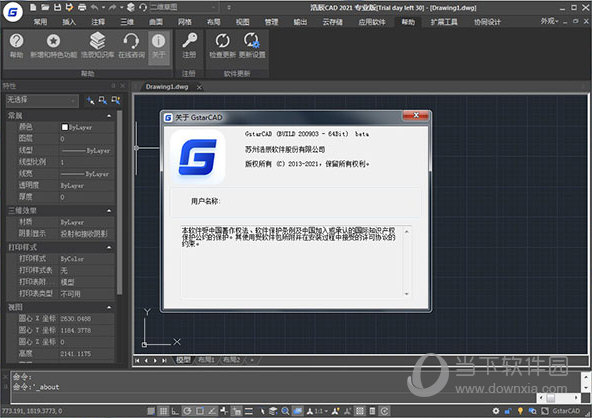592x418 pixels.
Task: Open the undo history dropdown arrow
Action: [x=103, y=7]
